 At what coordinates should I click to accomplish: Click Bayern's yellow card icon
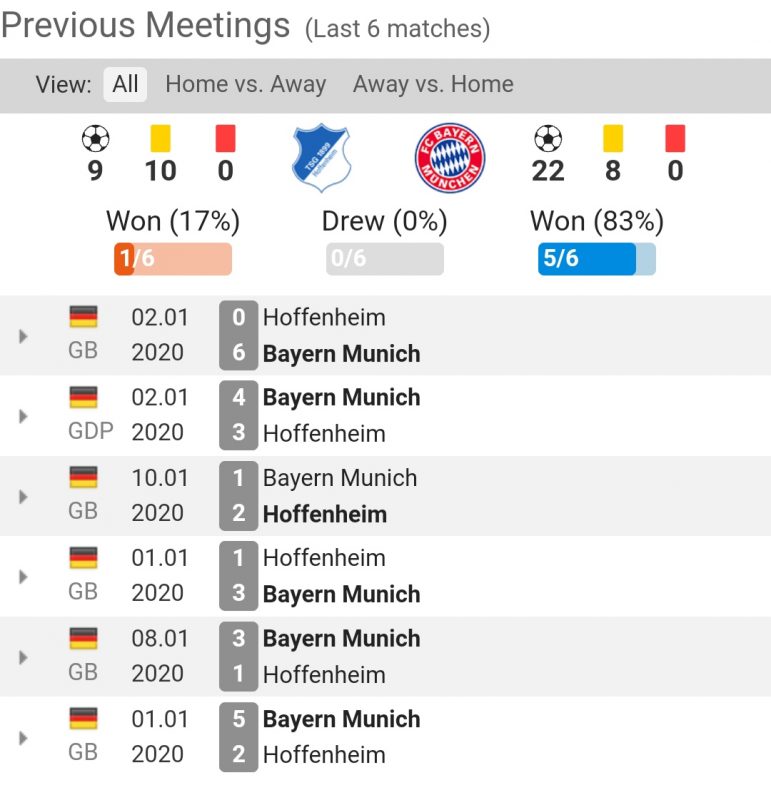click(612, 138)
